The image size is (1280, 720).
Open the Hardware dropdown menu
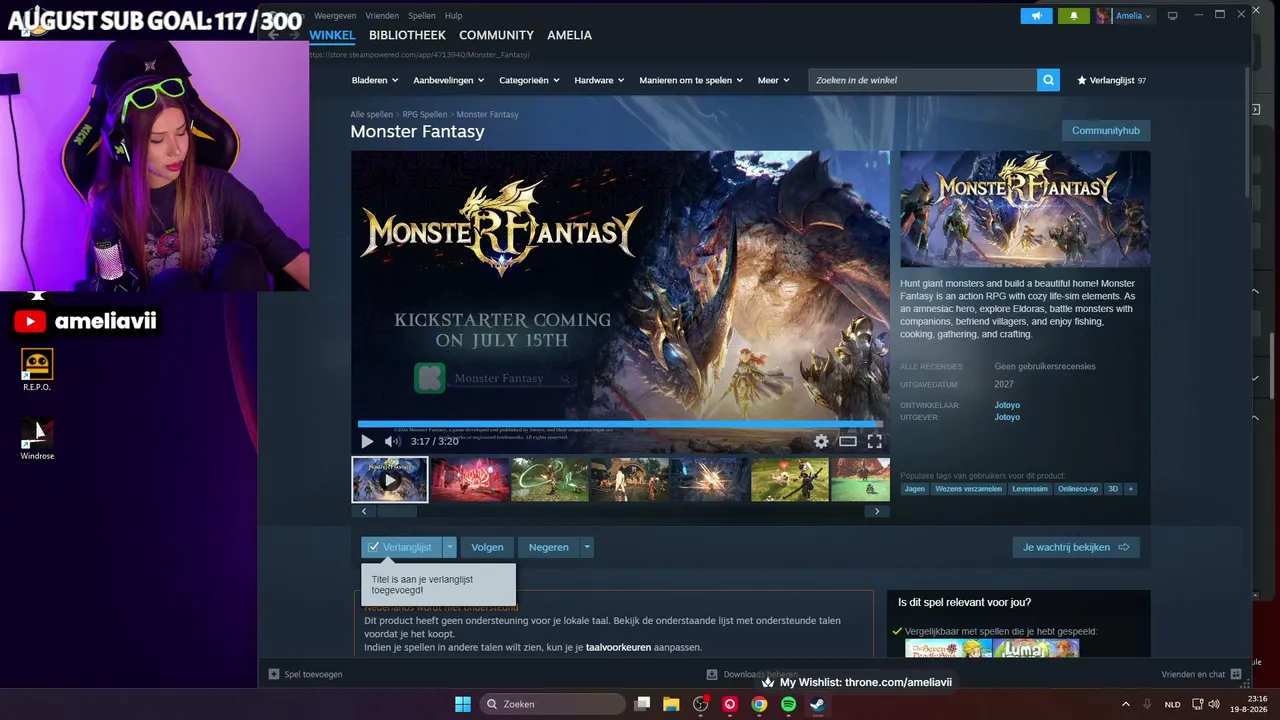click(x=600, y=80)
